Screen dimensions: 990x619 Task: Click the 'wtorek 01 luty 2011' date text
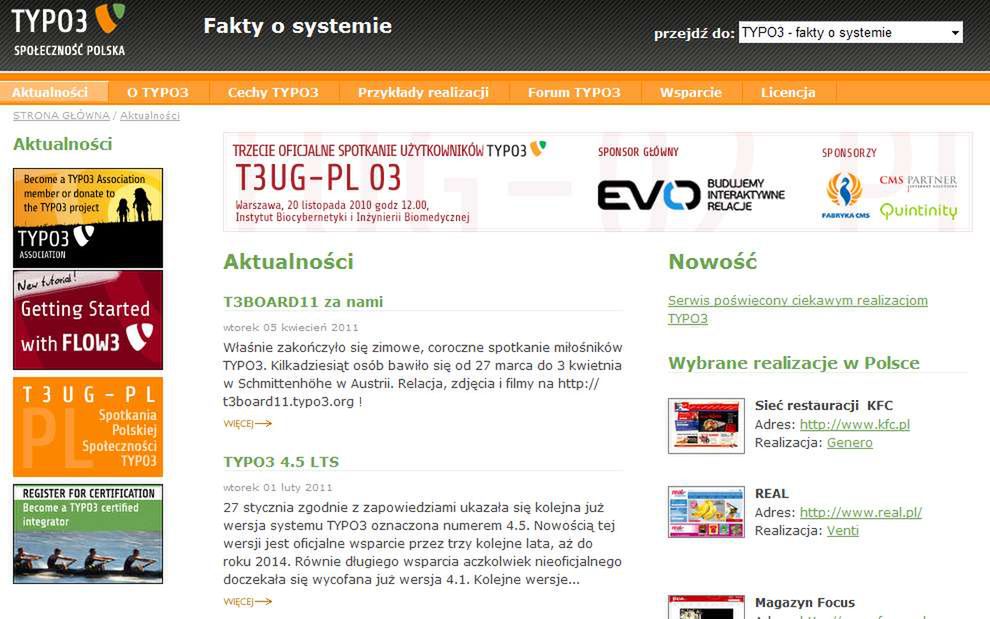click(277, 488)
